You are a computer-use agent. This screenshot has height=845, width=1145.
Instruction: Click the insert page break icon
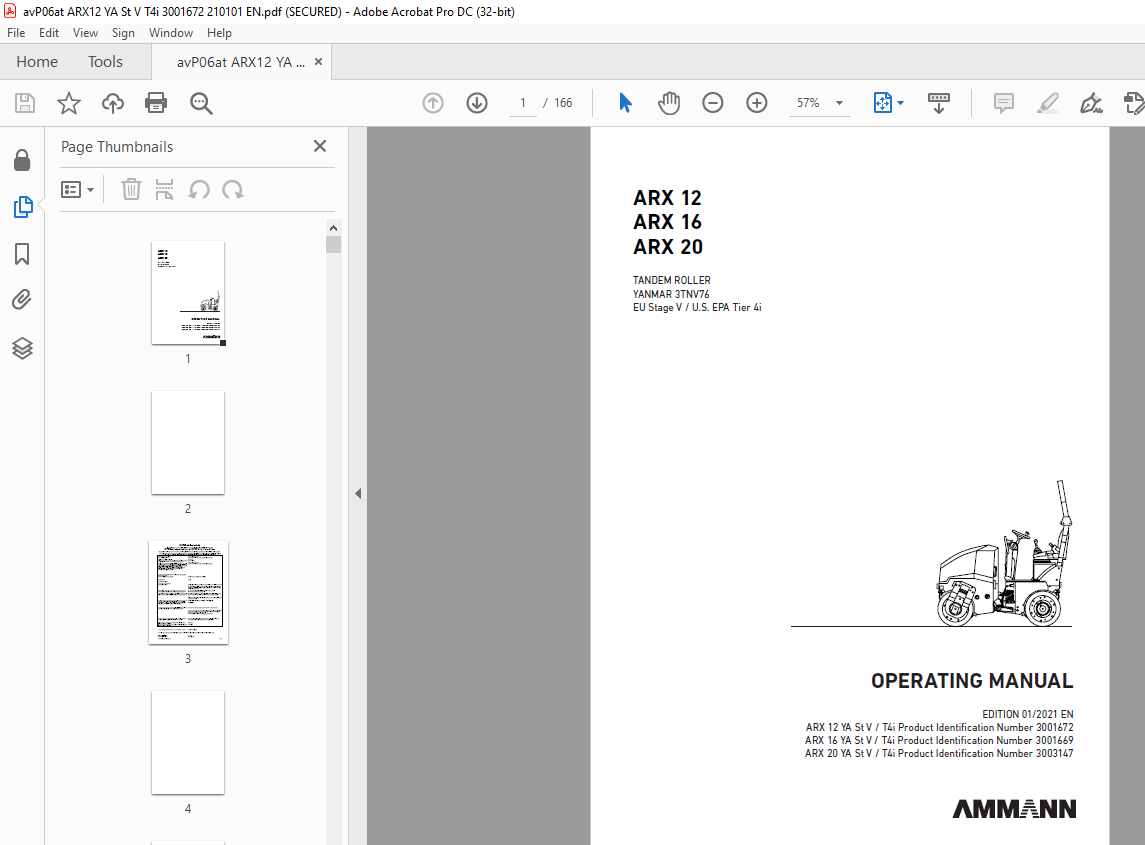(164, 190)
